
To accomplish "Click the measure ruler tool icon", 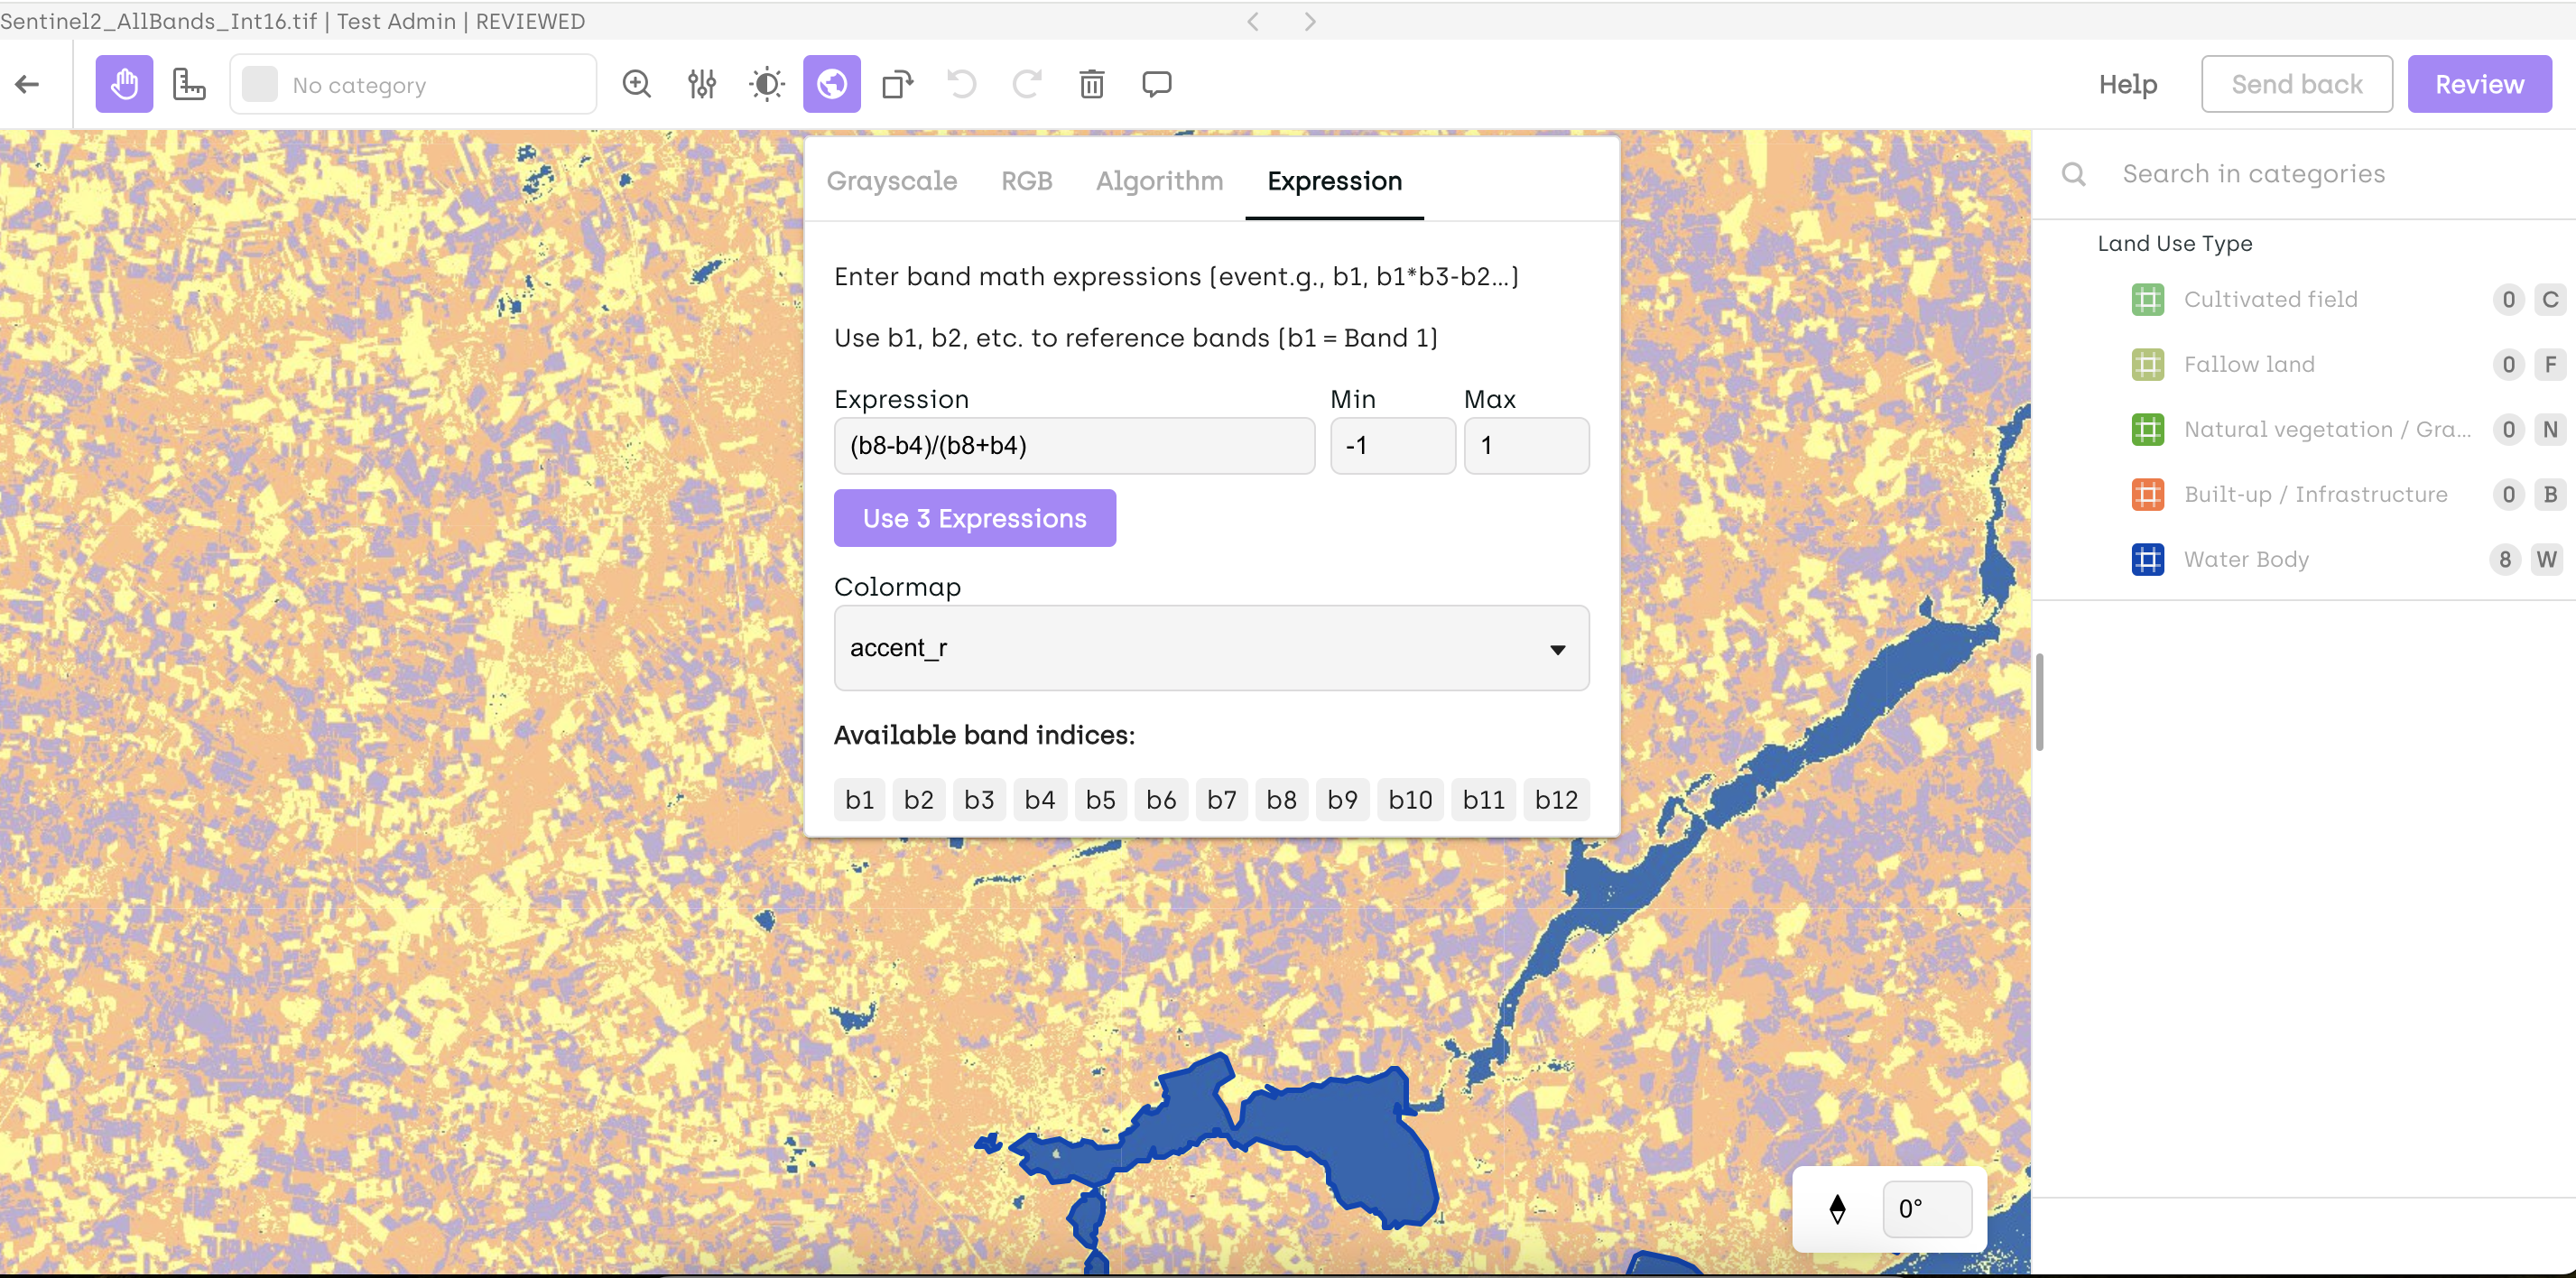I will pos(189,84).
